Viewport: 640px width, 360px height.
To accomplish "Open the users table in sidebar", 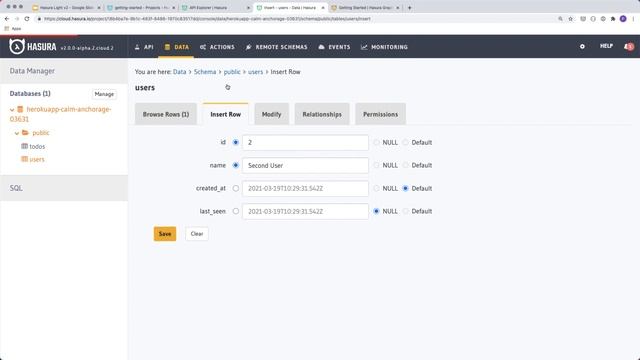I will coord(37,159).
